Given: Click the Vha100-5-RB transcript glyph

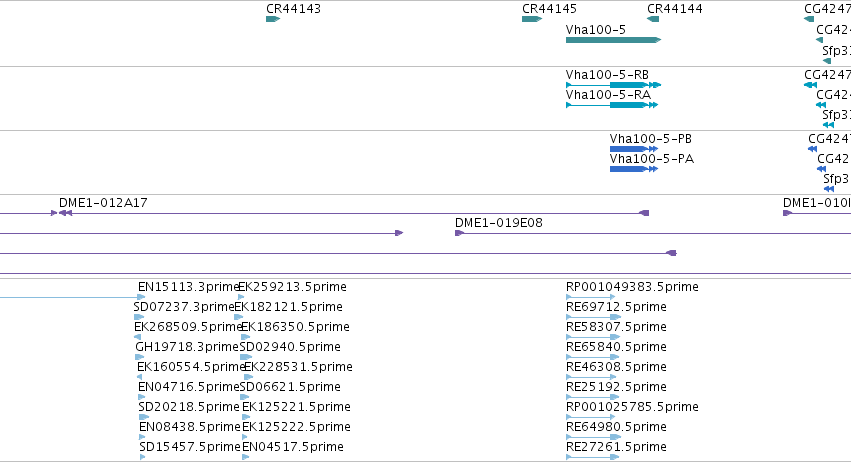Looking at the screenshot, I should [613, 85].
